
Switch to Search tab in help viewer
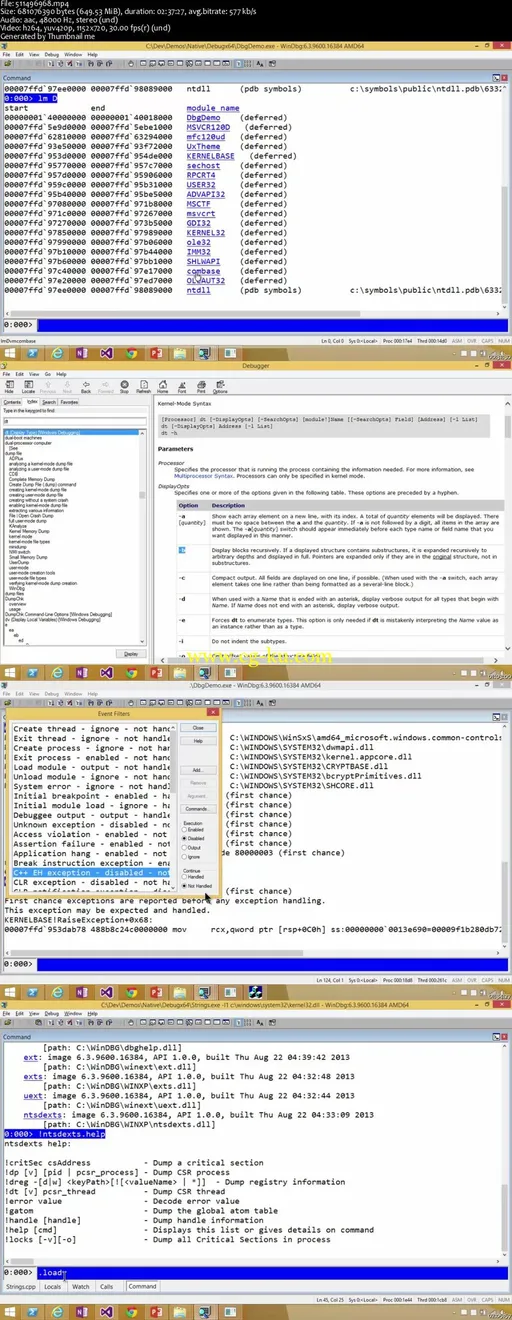pos(49,402)
